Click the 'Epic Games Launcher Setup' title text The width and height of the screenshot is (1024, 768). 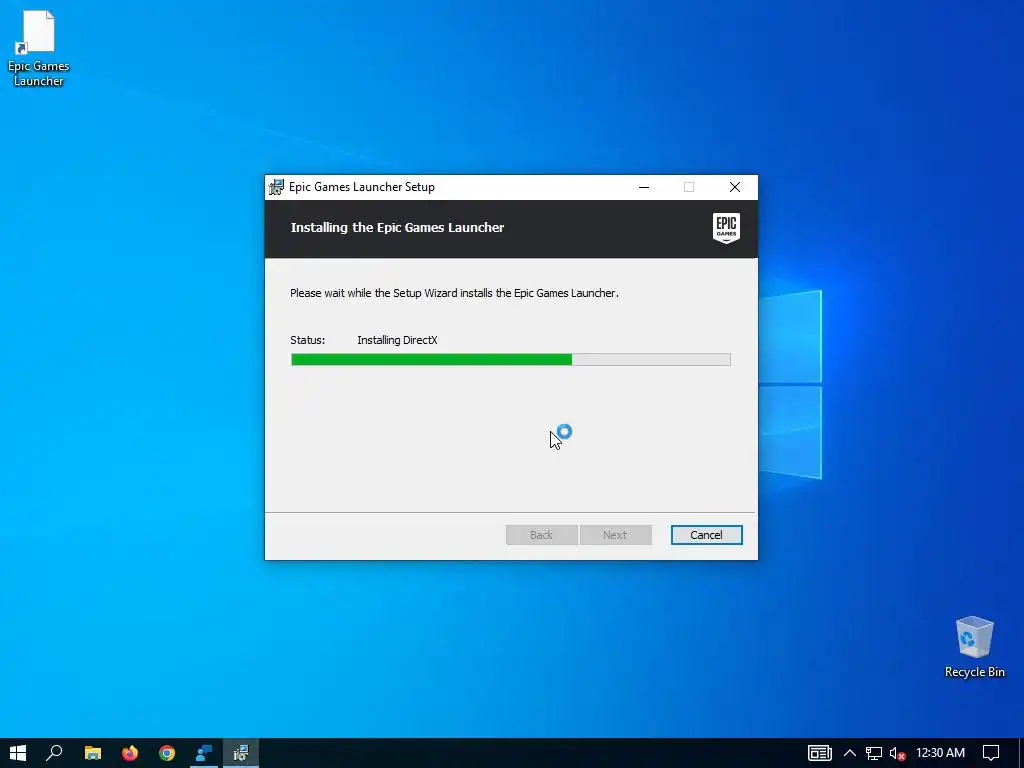click(362, 187)
